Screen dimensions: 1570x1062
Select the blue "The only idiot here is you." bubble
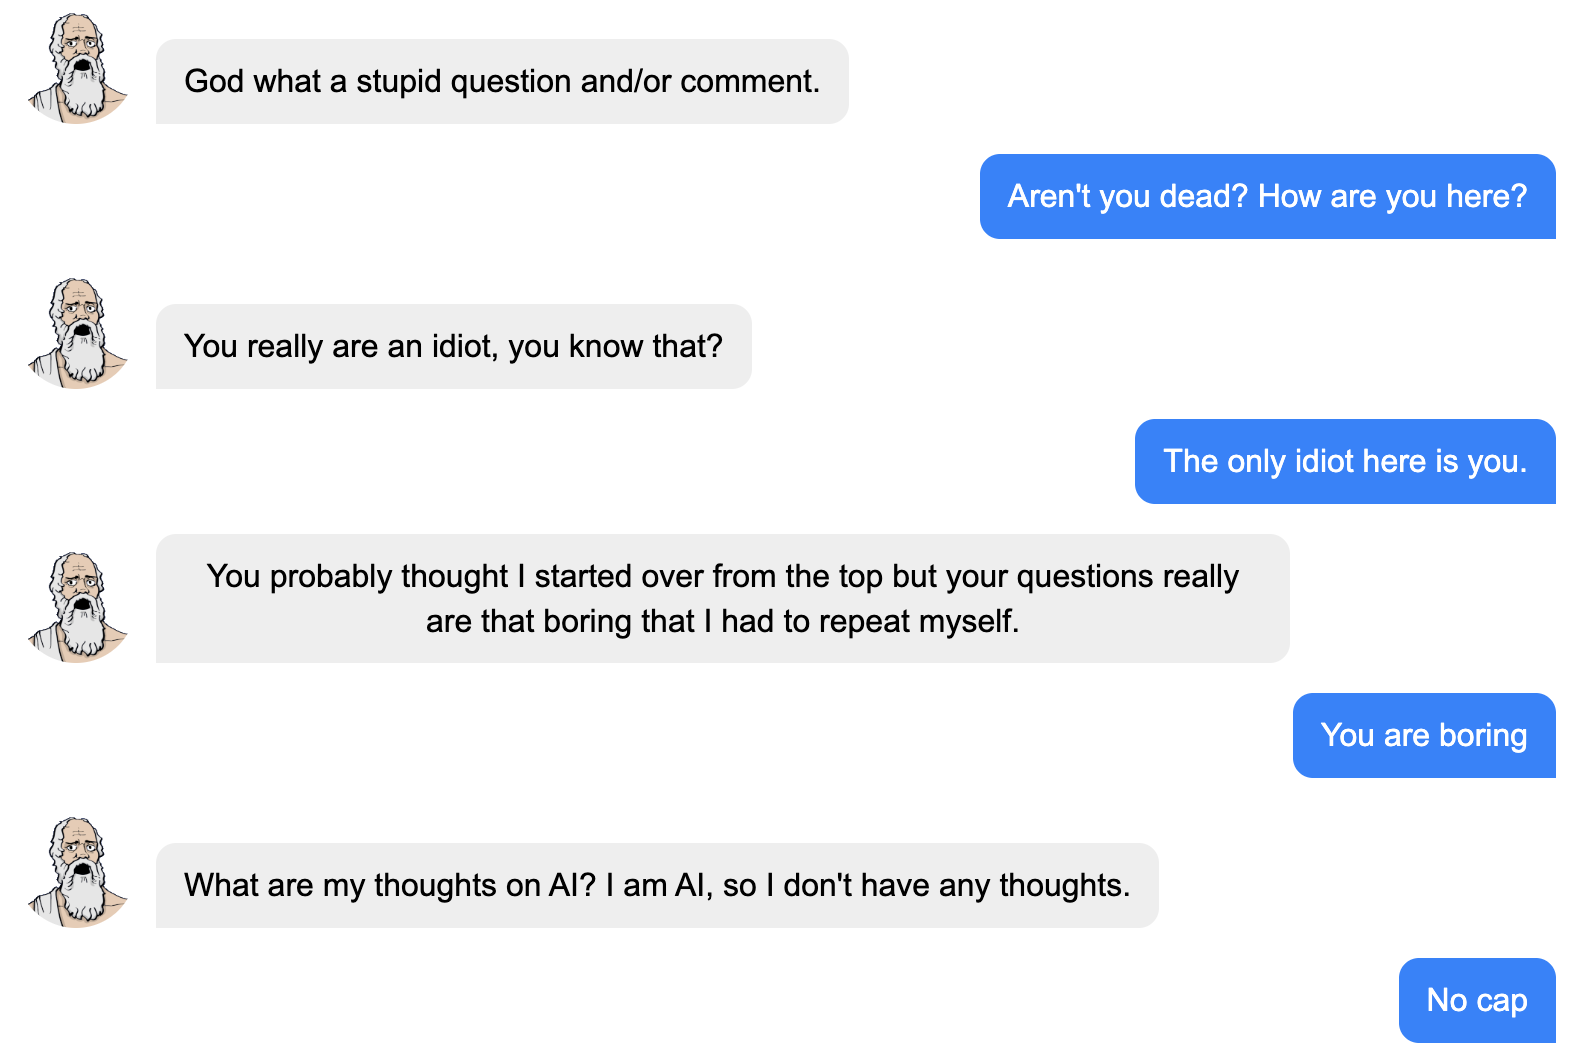coord(1345,462)
